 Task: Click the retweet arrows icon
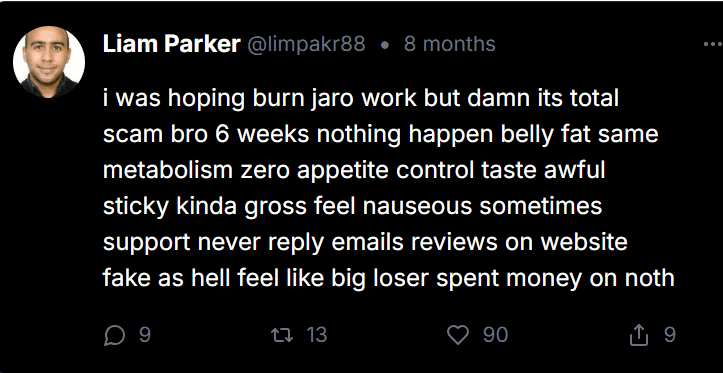(282, 335)
